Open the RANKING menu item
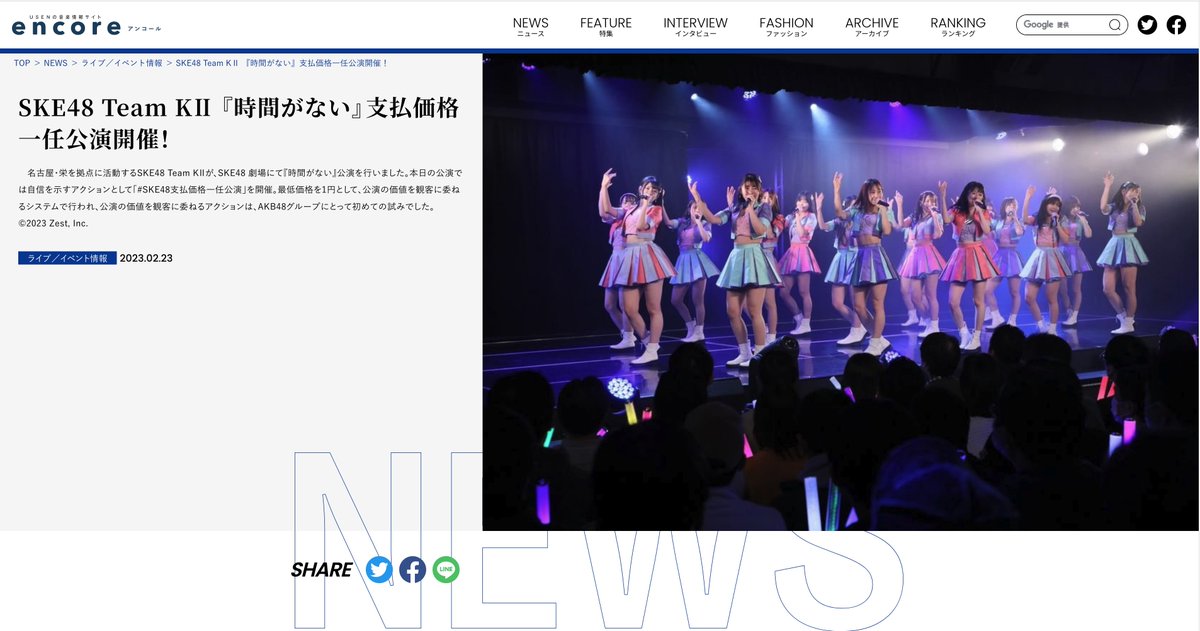 [958, 27]
